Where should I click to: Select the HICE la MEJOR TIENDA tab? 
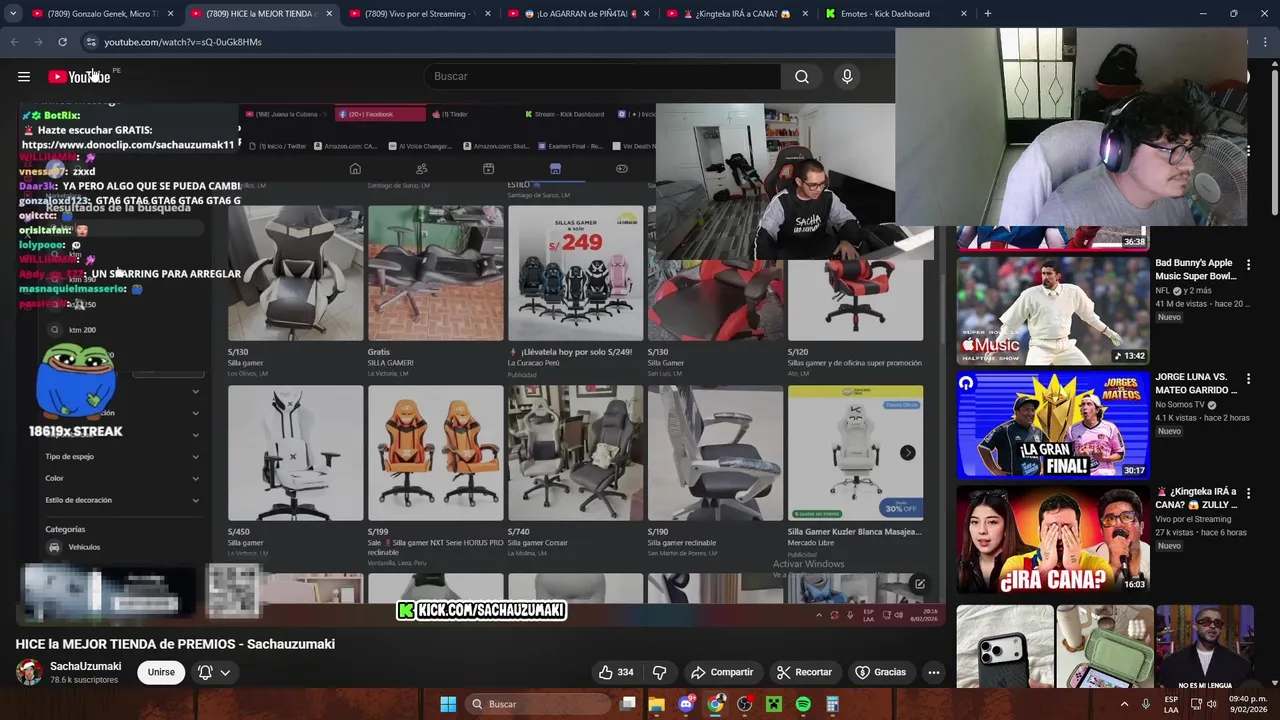261,14
